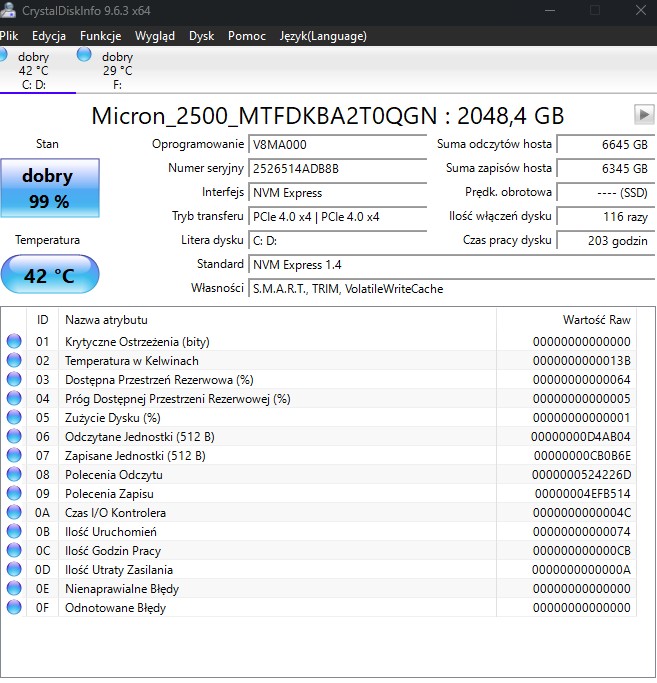Switch to the F: disk tab
The height and width of the screenshot is (683, 657).
pyautogui.click(x=115, y=71)
